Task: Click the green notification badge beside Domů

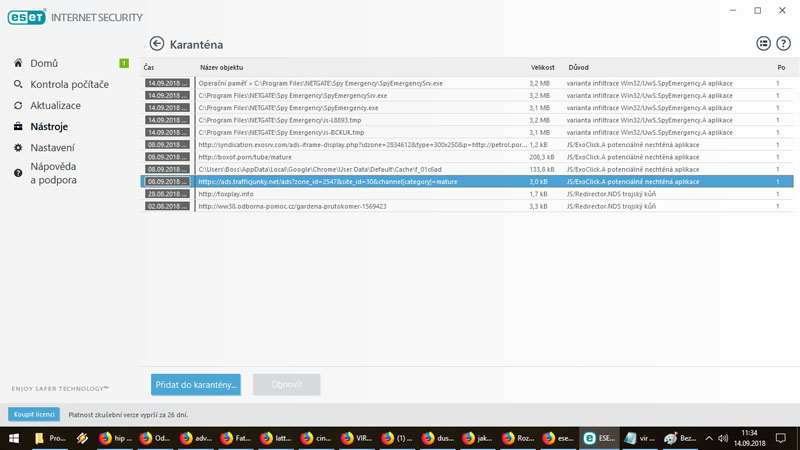Action: (124, 63)
